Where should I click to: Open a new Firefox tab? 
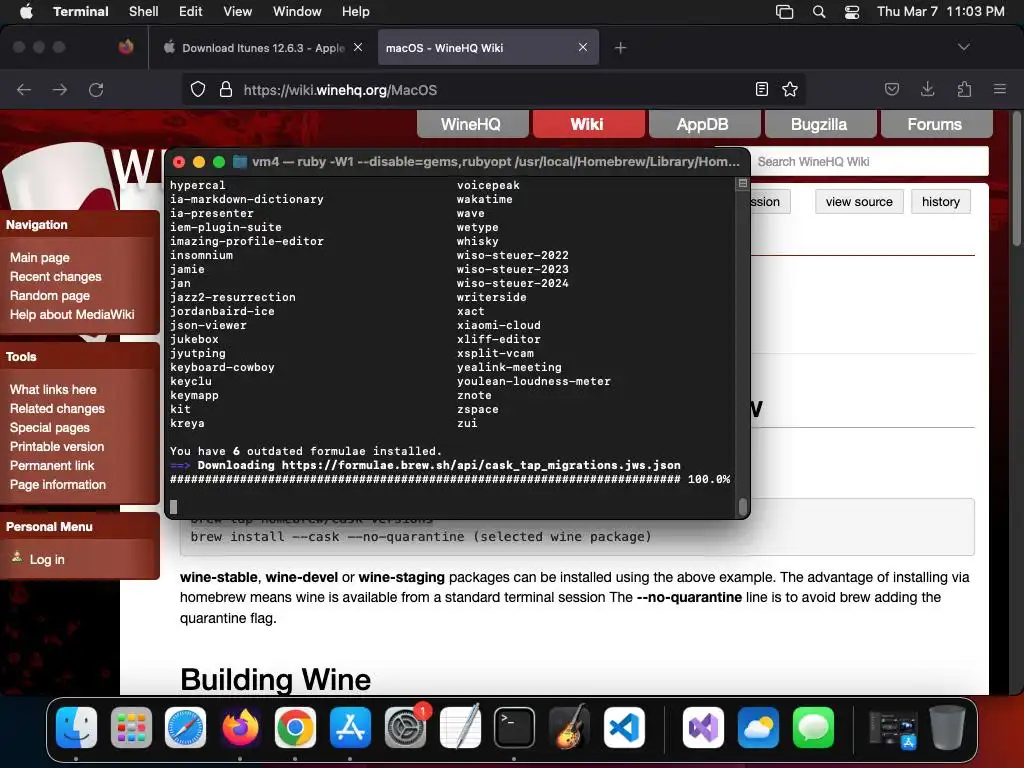[x=620, y=48]
